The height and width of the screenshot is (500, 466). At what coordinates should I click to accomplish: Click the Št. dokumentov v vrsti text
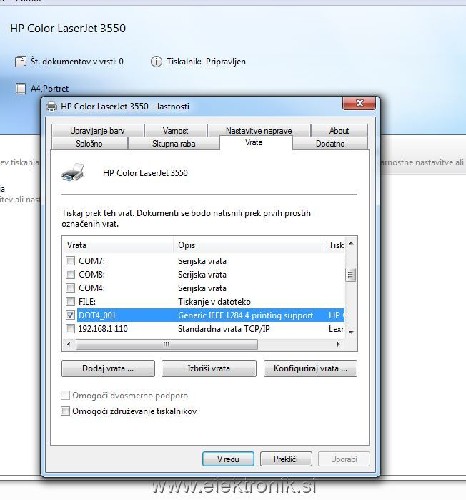pyautogui.click(x=77, y=61)
